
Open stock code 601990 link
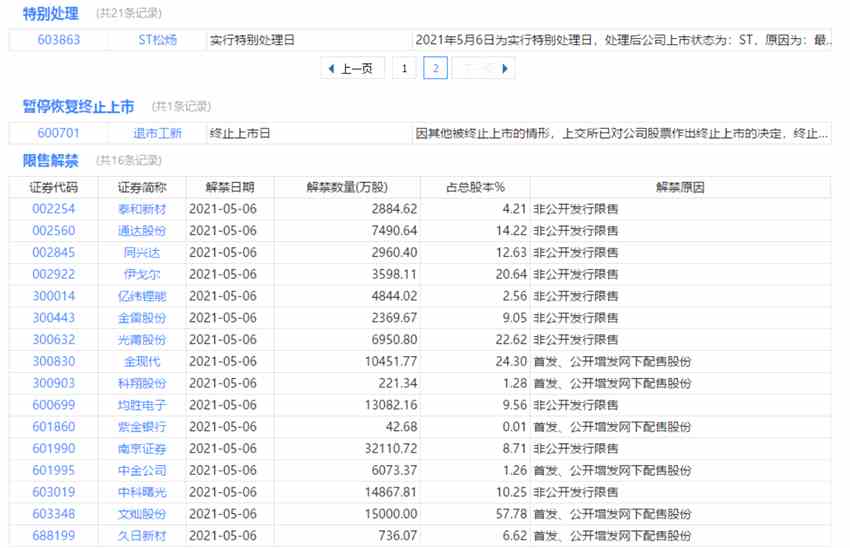tap(53, 449)
